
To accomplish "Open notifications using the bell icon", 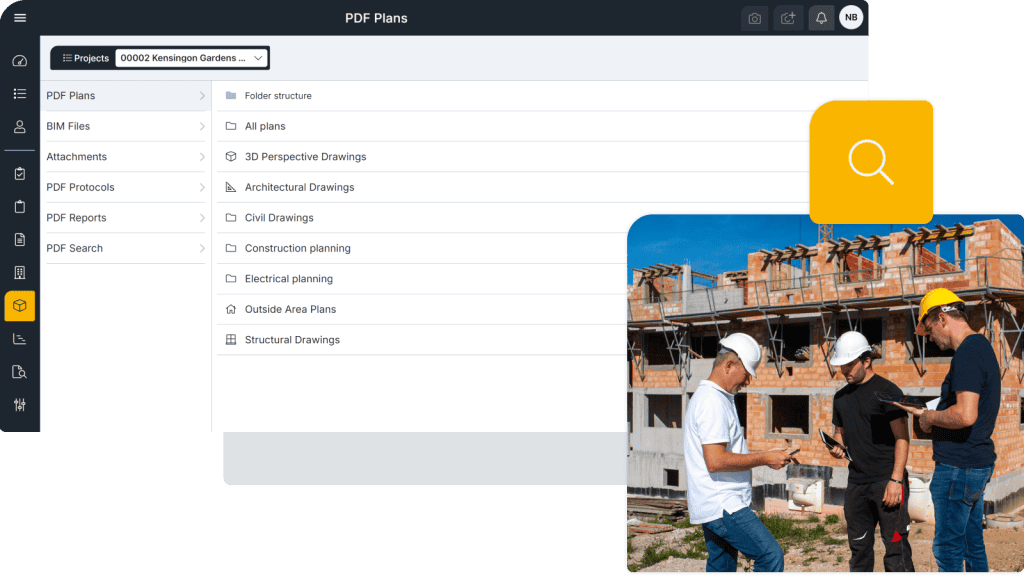I will coord(821,17).
